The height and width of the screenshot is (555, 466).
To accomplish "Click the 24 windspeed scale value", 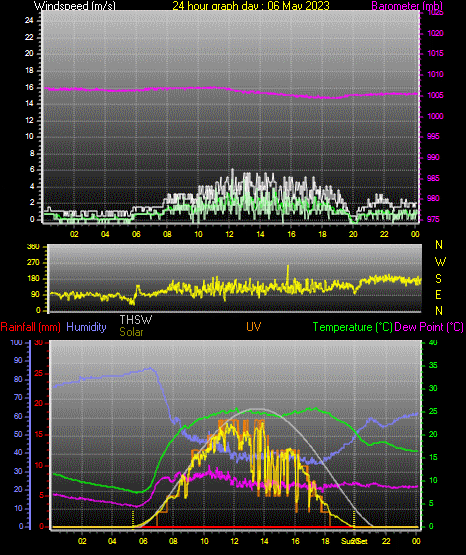I will [29, 20].
